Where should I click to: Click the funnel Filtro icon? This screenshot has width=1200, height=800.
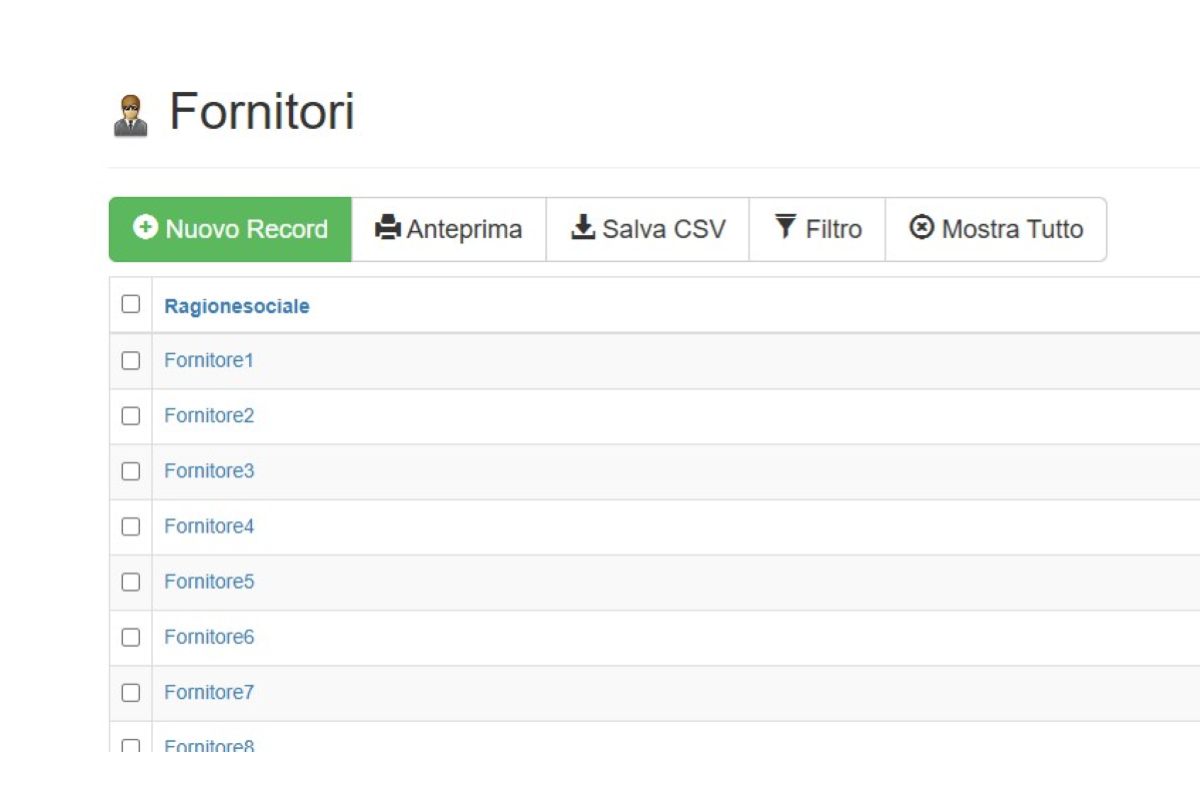tap(786, 227)
